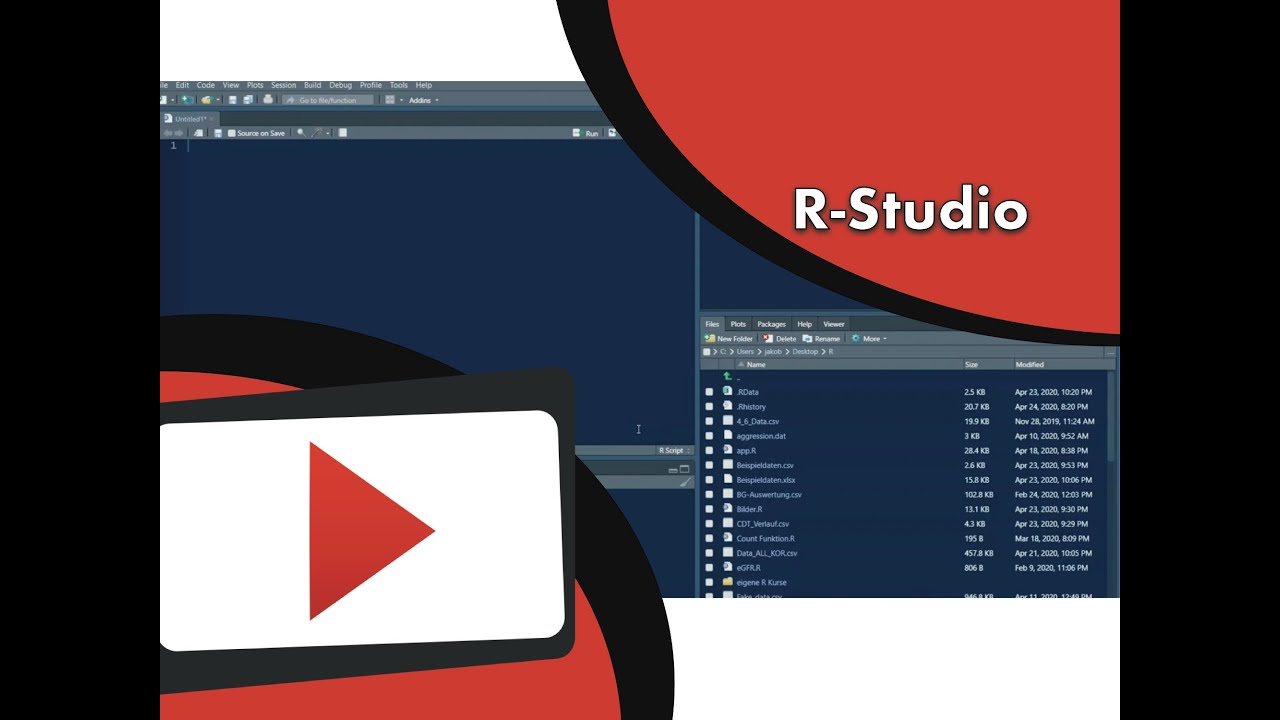The image size is (1280, 720).
Task: Open the Code menu
Action: (206, 85)
